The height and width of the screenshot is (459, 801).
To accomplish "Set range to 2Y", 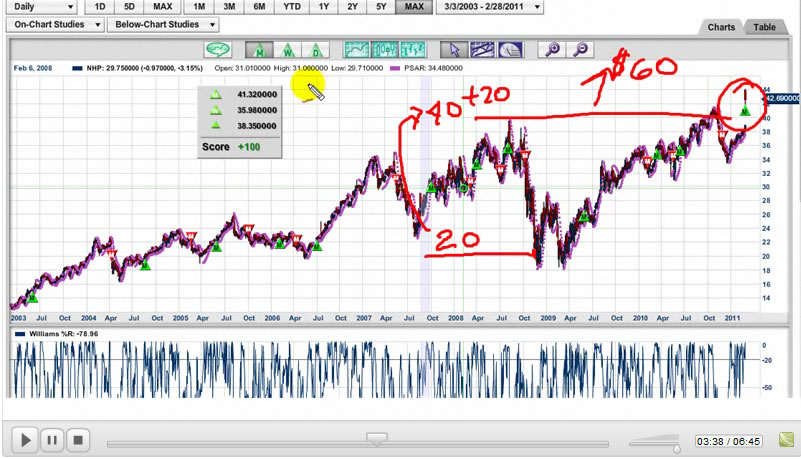I will point(352,7).
